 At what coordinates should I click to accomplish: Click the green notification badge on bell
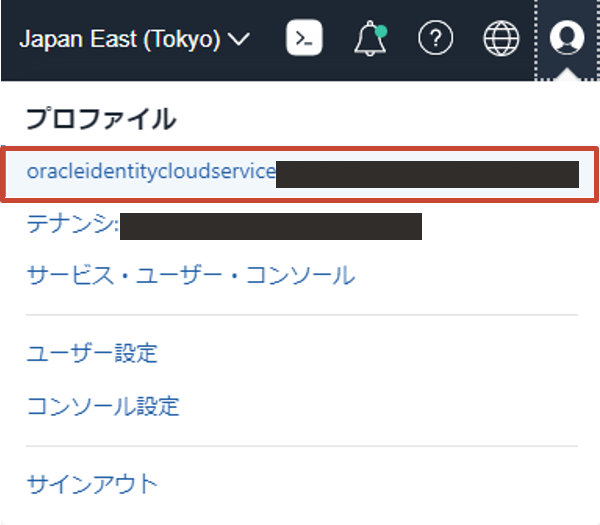pyautogui.click(x=381, y=30)
